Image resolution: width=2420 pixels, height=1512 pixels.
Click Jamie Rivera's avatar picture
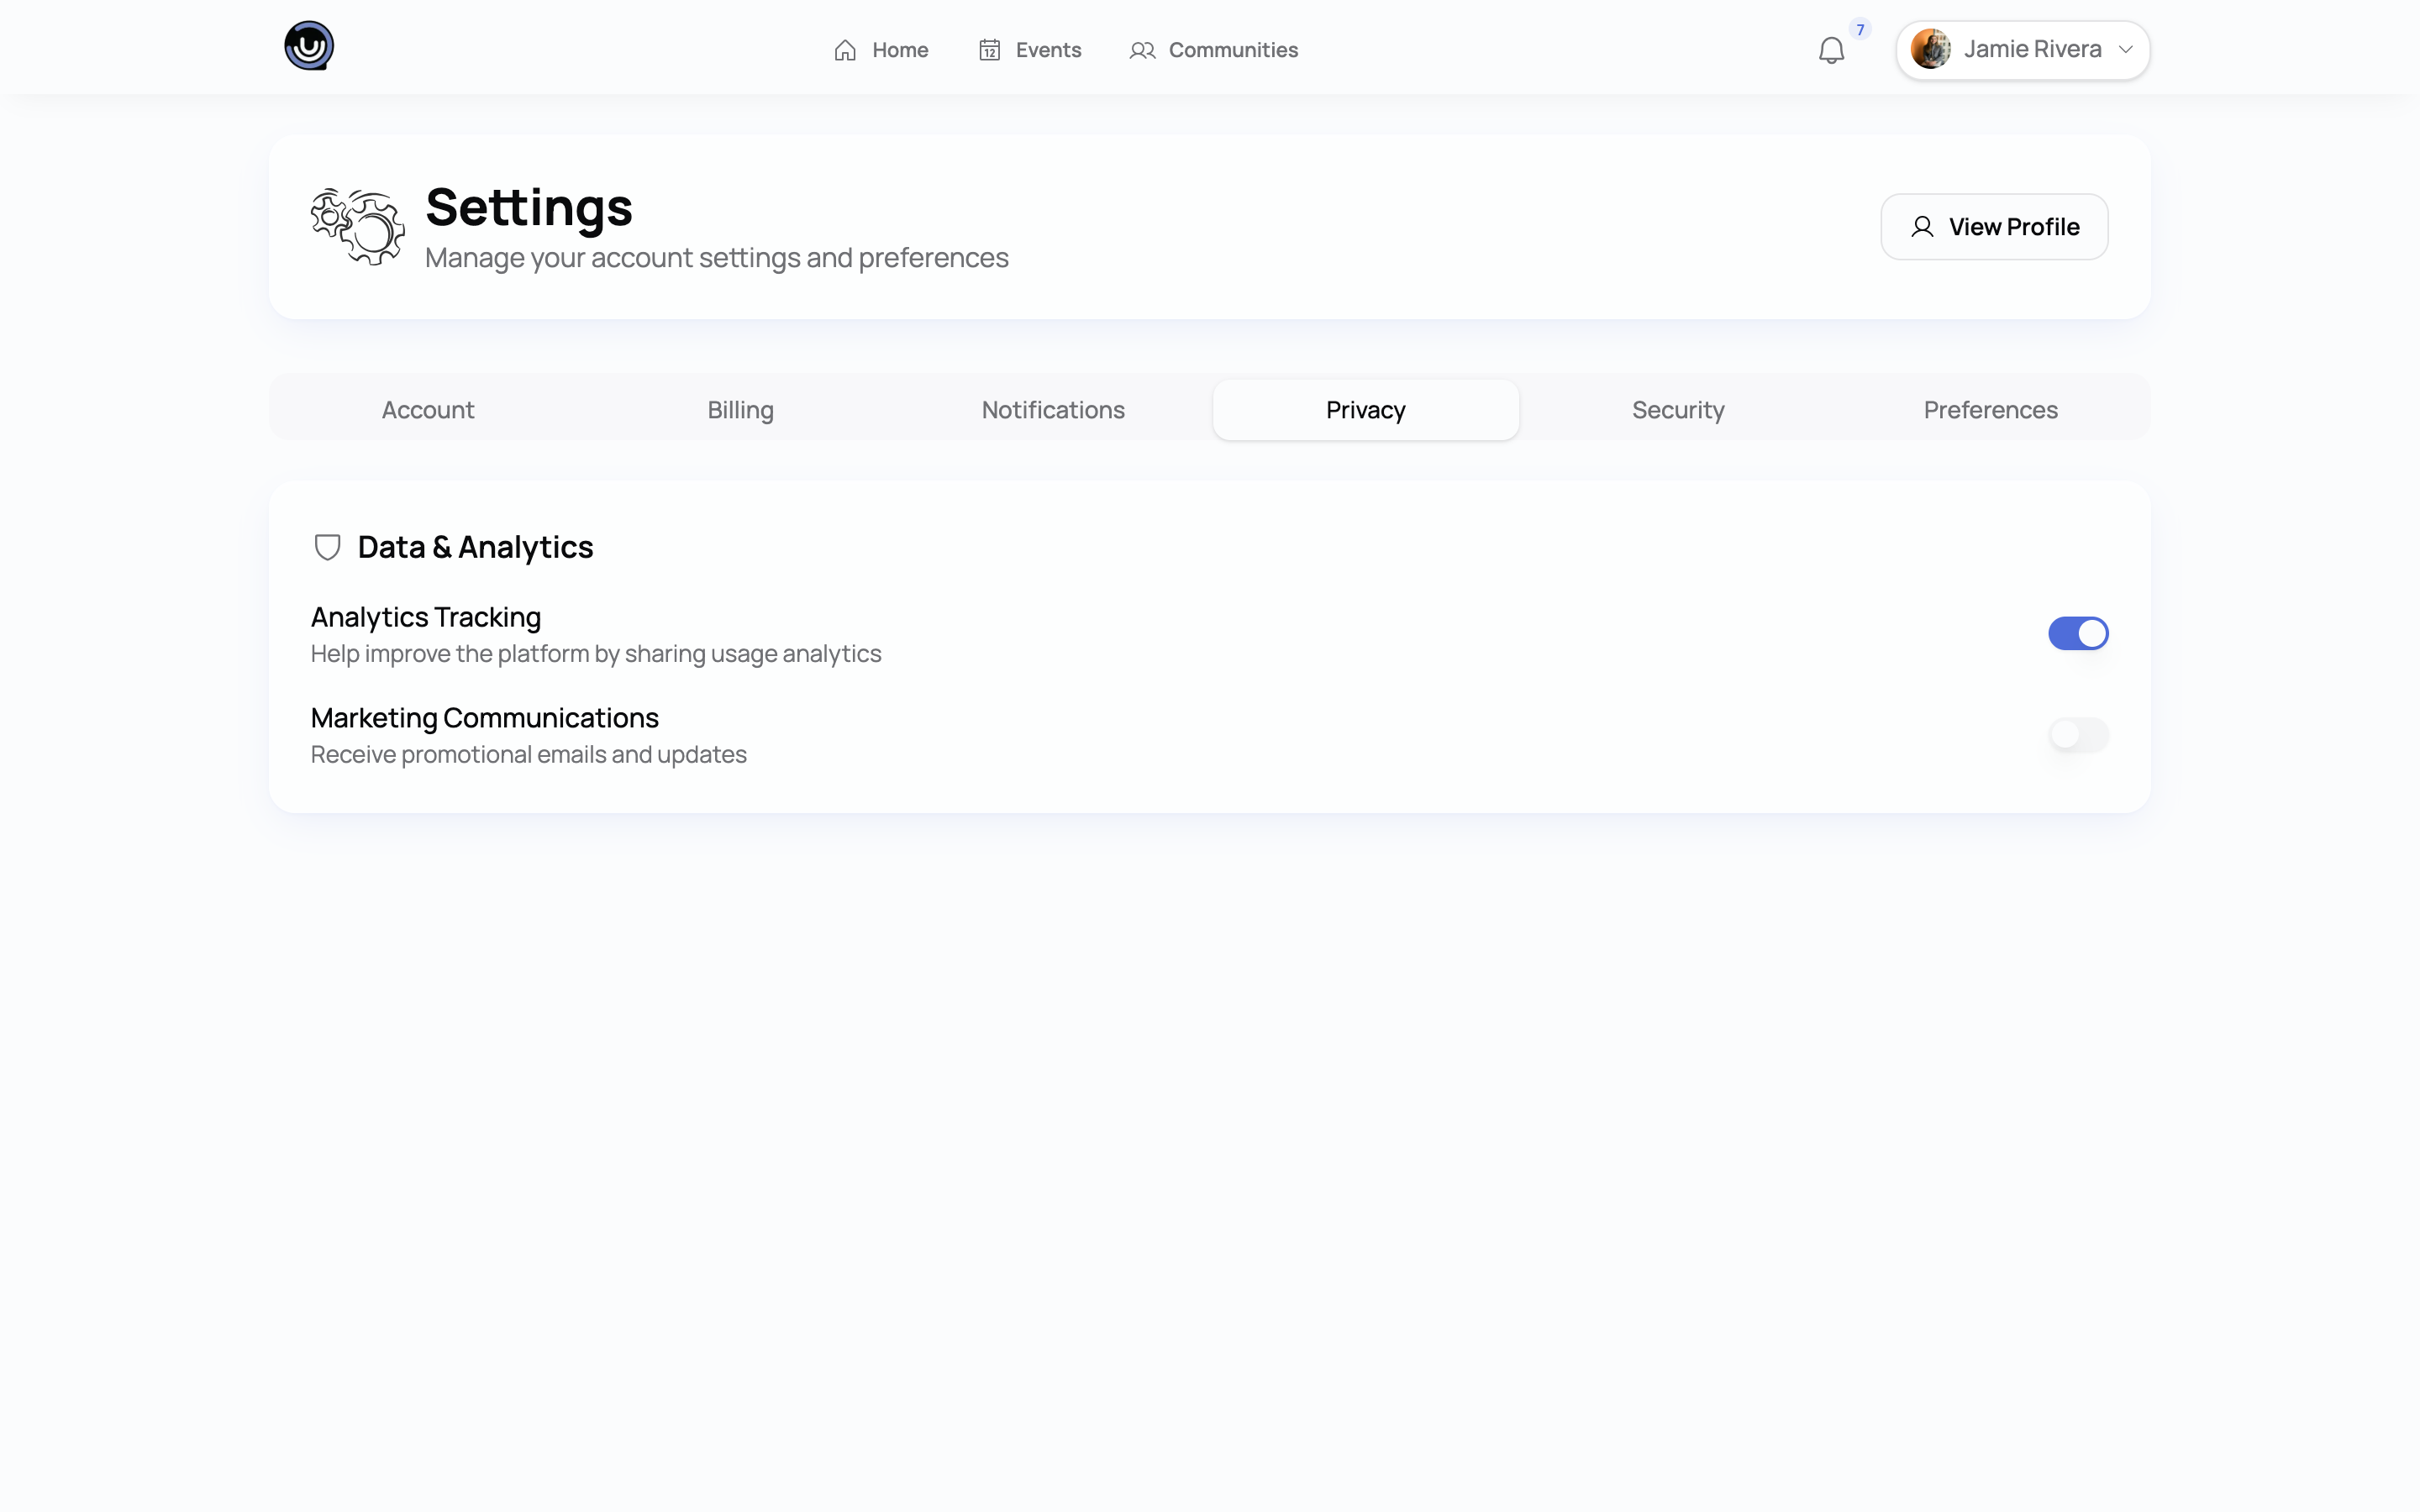(1930, 49)
